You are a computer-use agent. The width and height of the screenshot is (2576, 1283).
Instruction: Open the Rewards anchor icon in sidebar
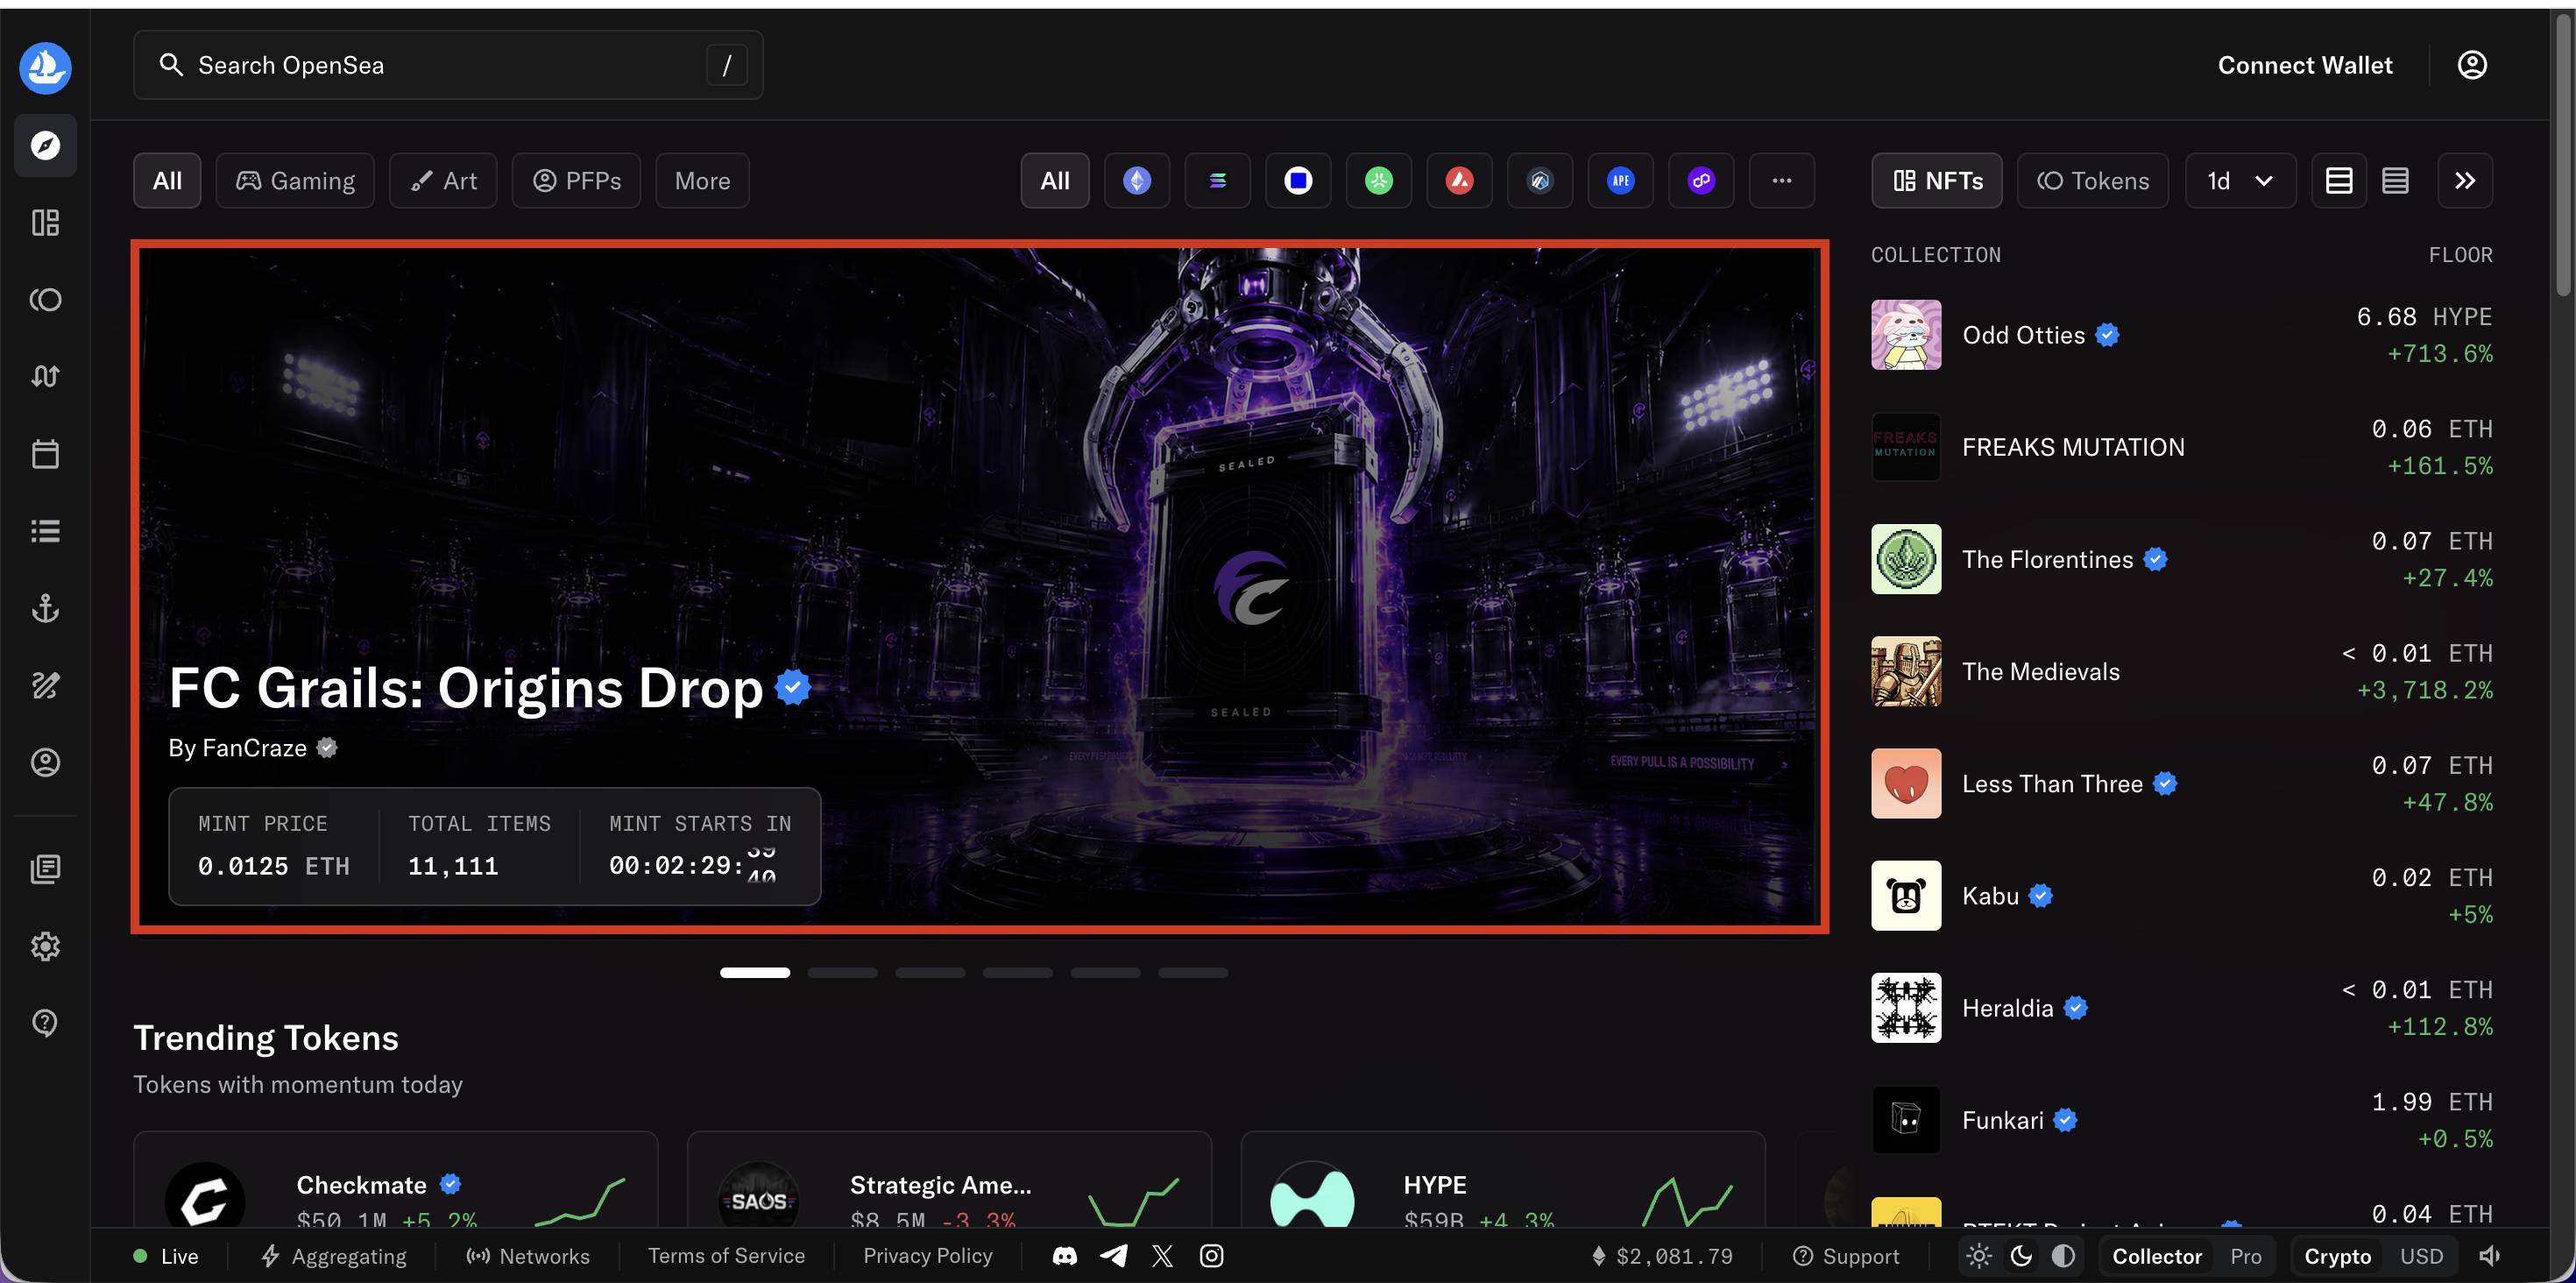click(45, 608)
